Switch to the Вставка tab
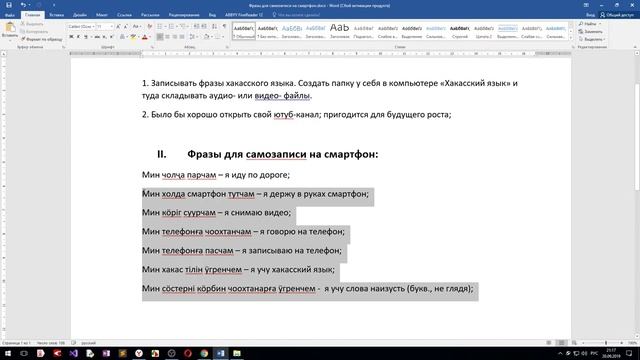The height and width of the screenshot is (360, 640). click(x=56, y=15)
